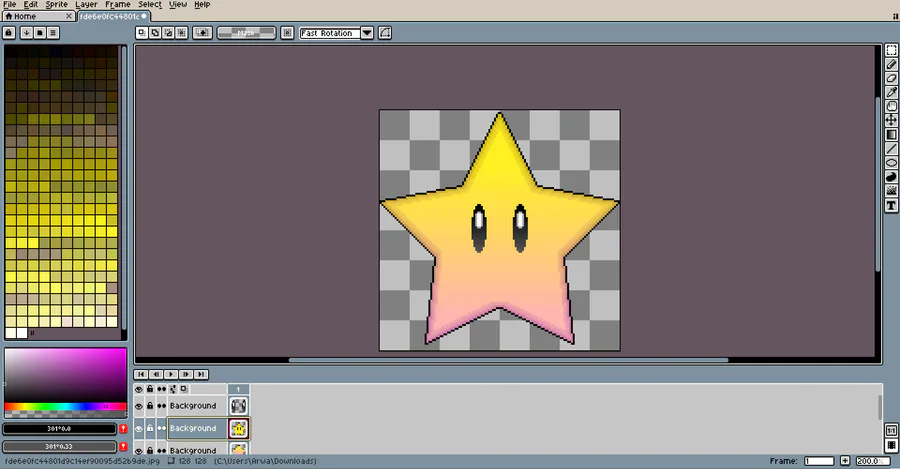
Task: Choose Subtract from selection mode
Action: 168,33
